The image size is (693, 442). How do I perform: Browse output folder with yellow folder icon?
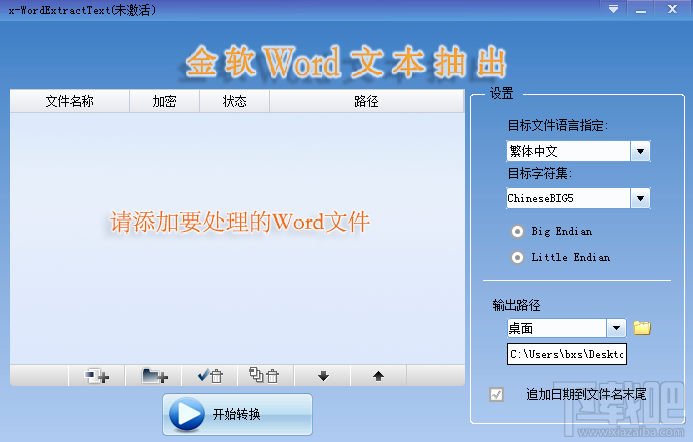[x=642, y=328]
